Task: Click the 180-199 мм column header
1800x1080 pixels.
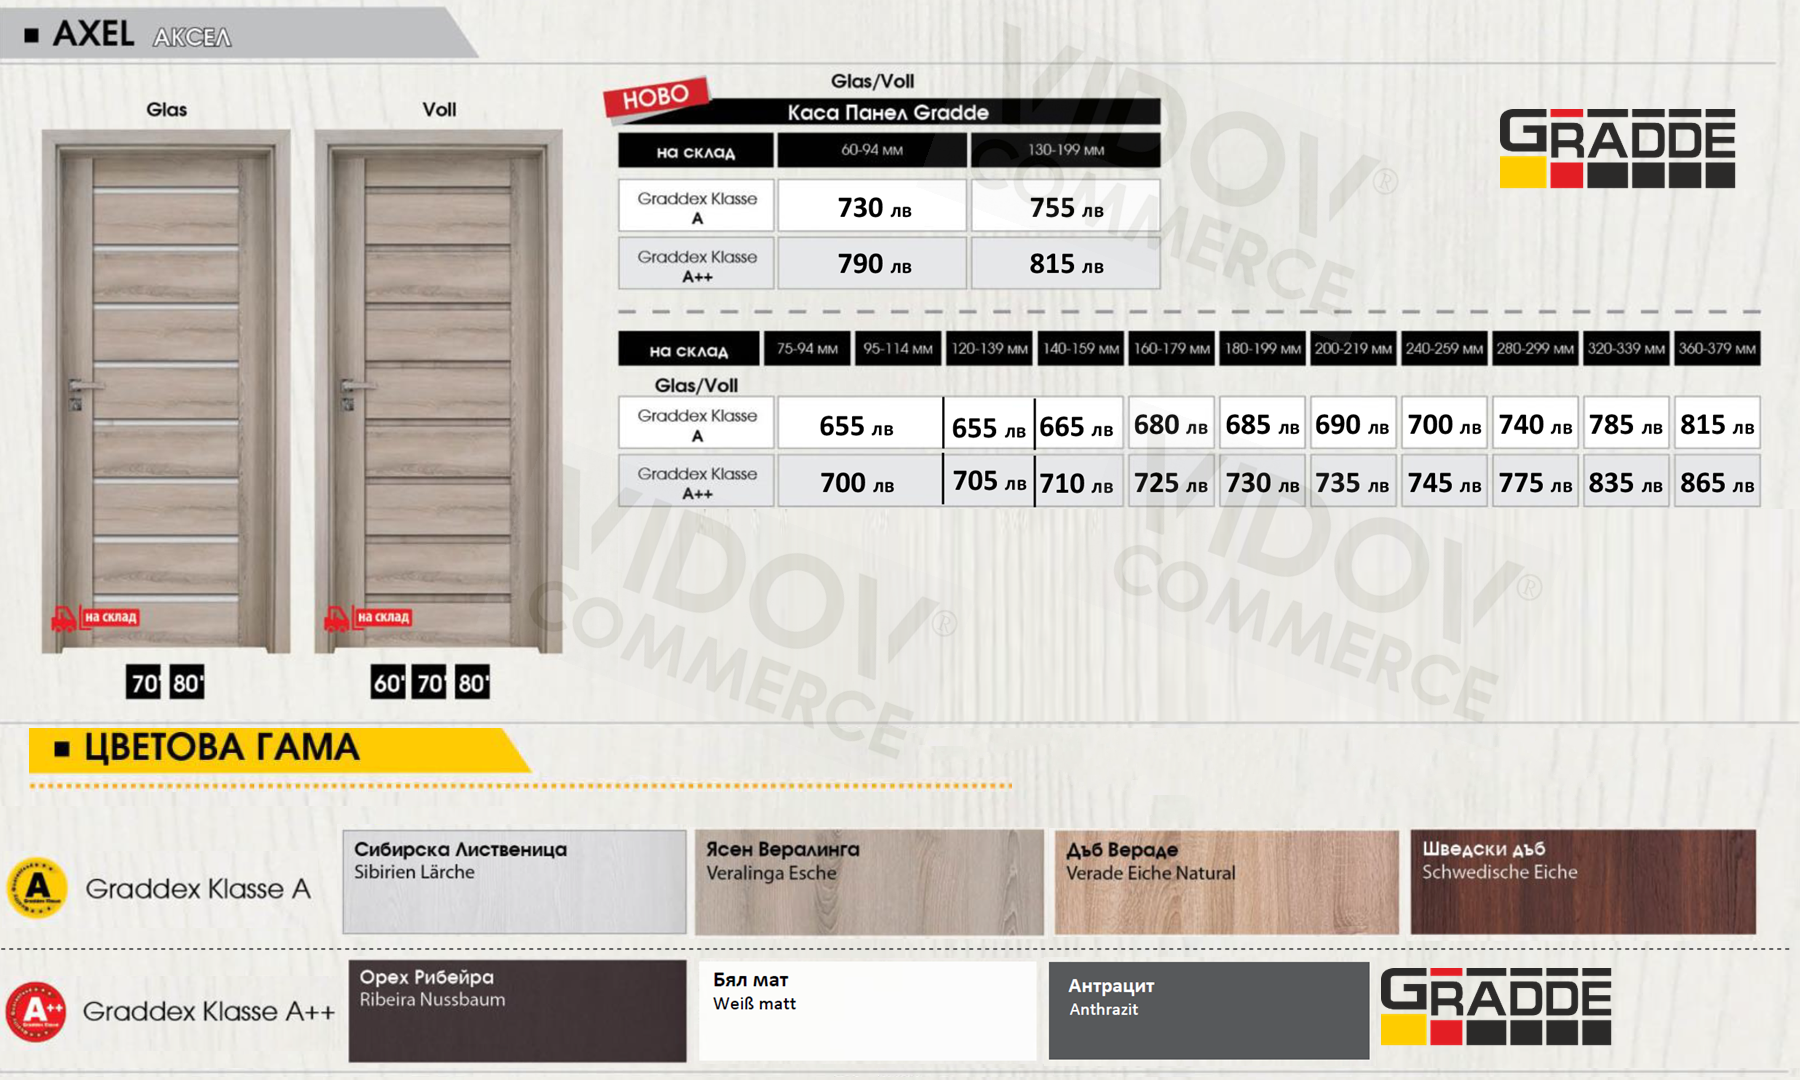Action: click(x=1263, y=349)
